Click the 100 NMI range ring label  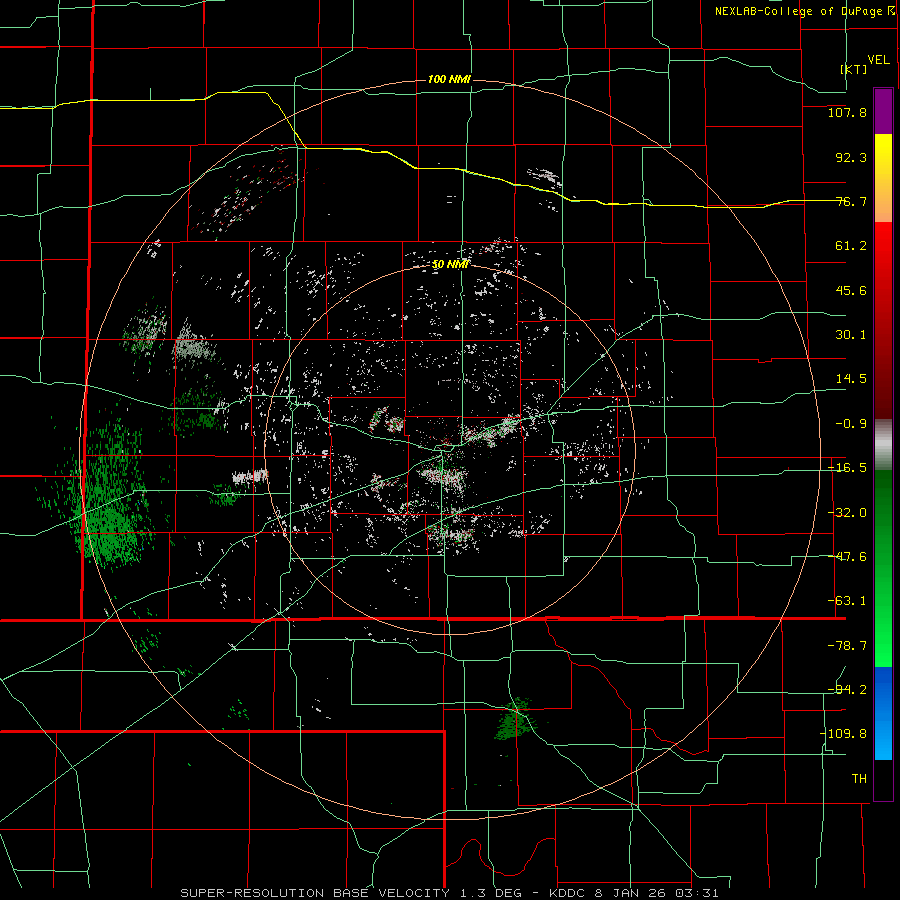449,79
